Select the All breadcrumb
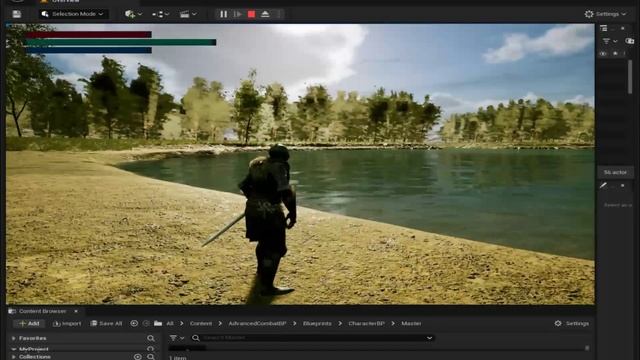The height and width of the screenshot is (360, 640). 170,323
